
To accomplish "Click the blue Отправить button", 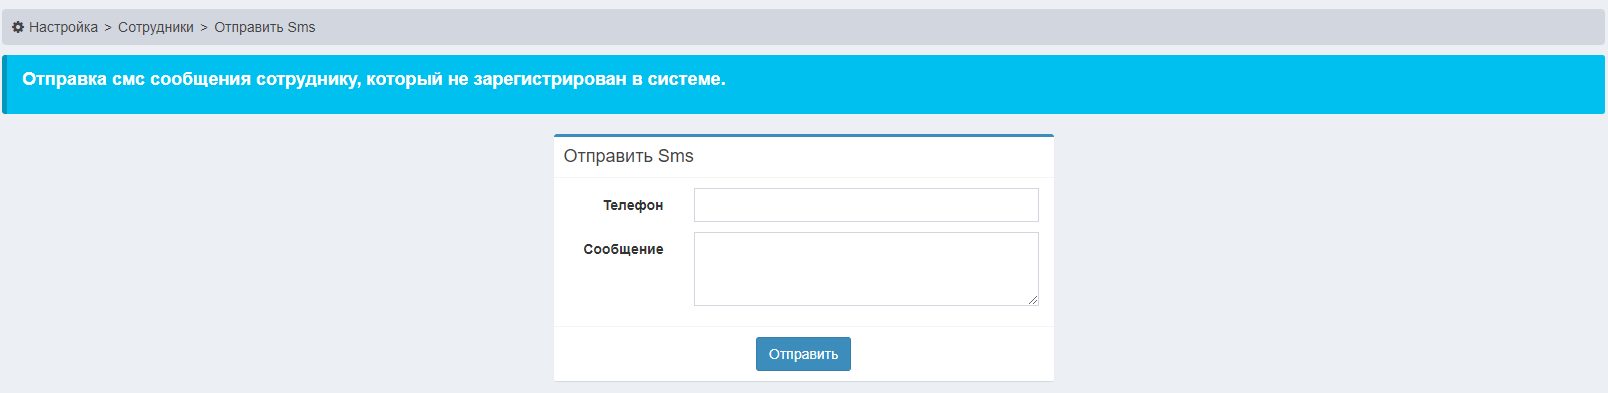I will tap(803, 354).
